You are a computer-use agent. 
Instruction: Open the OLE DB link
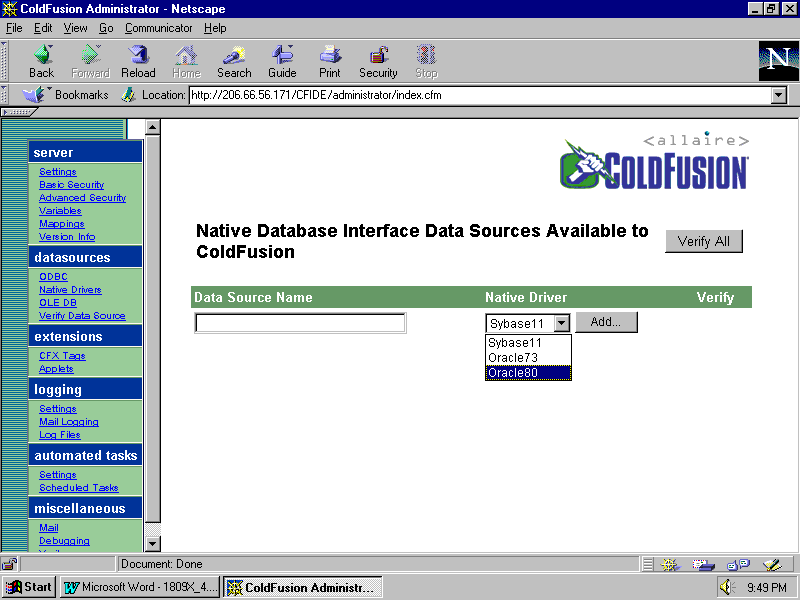click(58, 303)
